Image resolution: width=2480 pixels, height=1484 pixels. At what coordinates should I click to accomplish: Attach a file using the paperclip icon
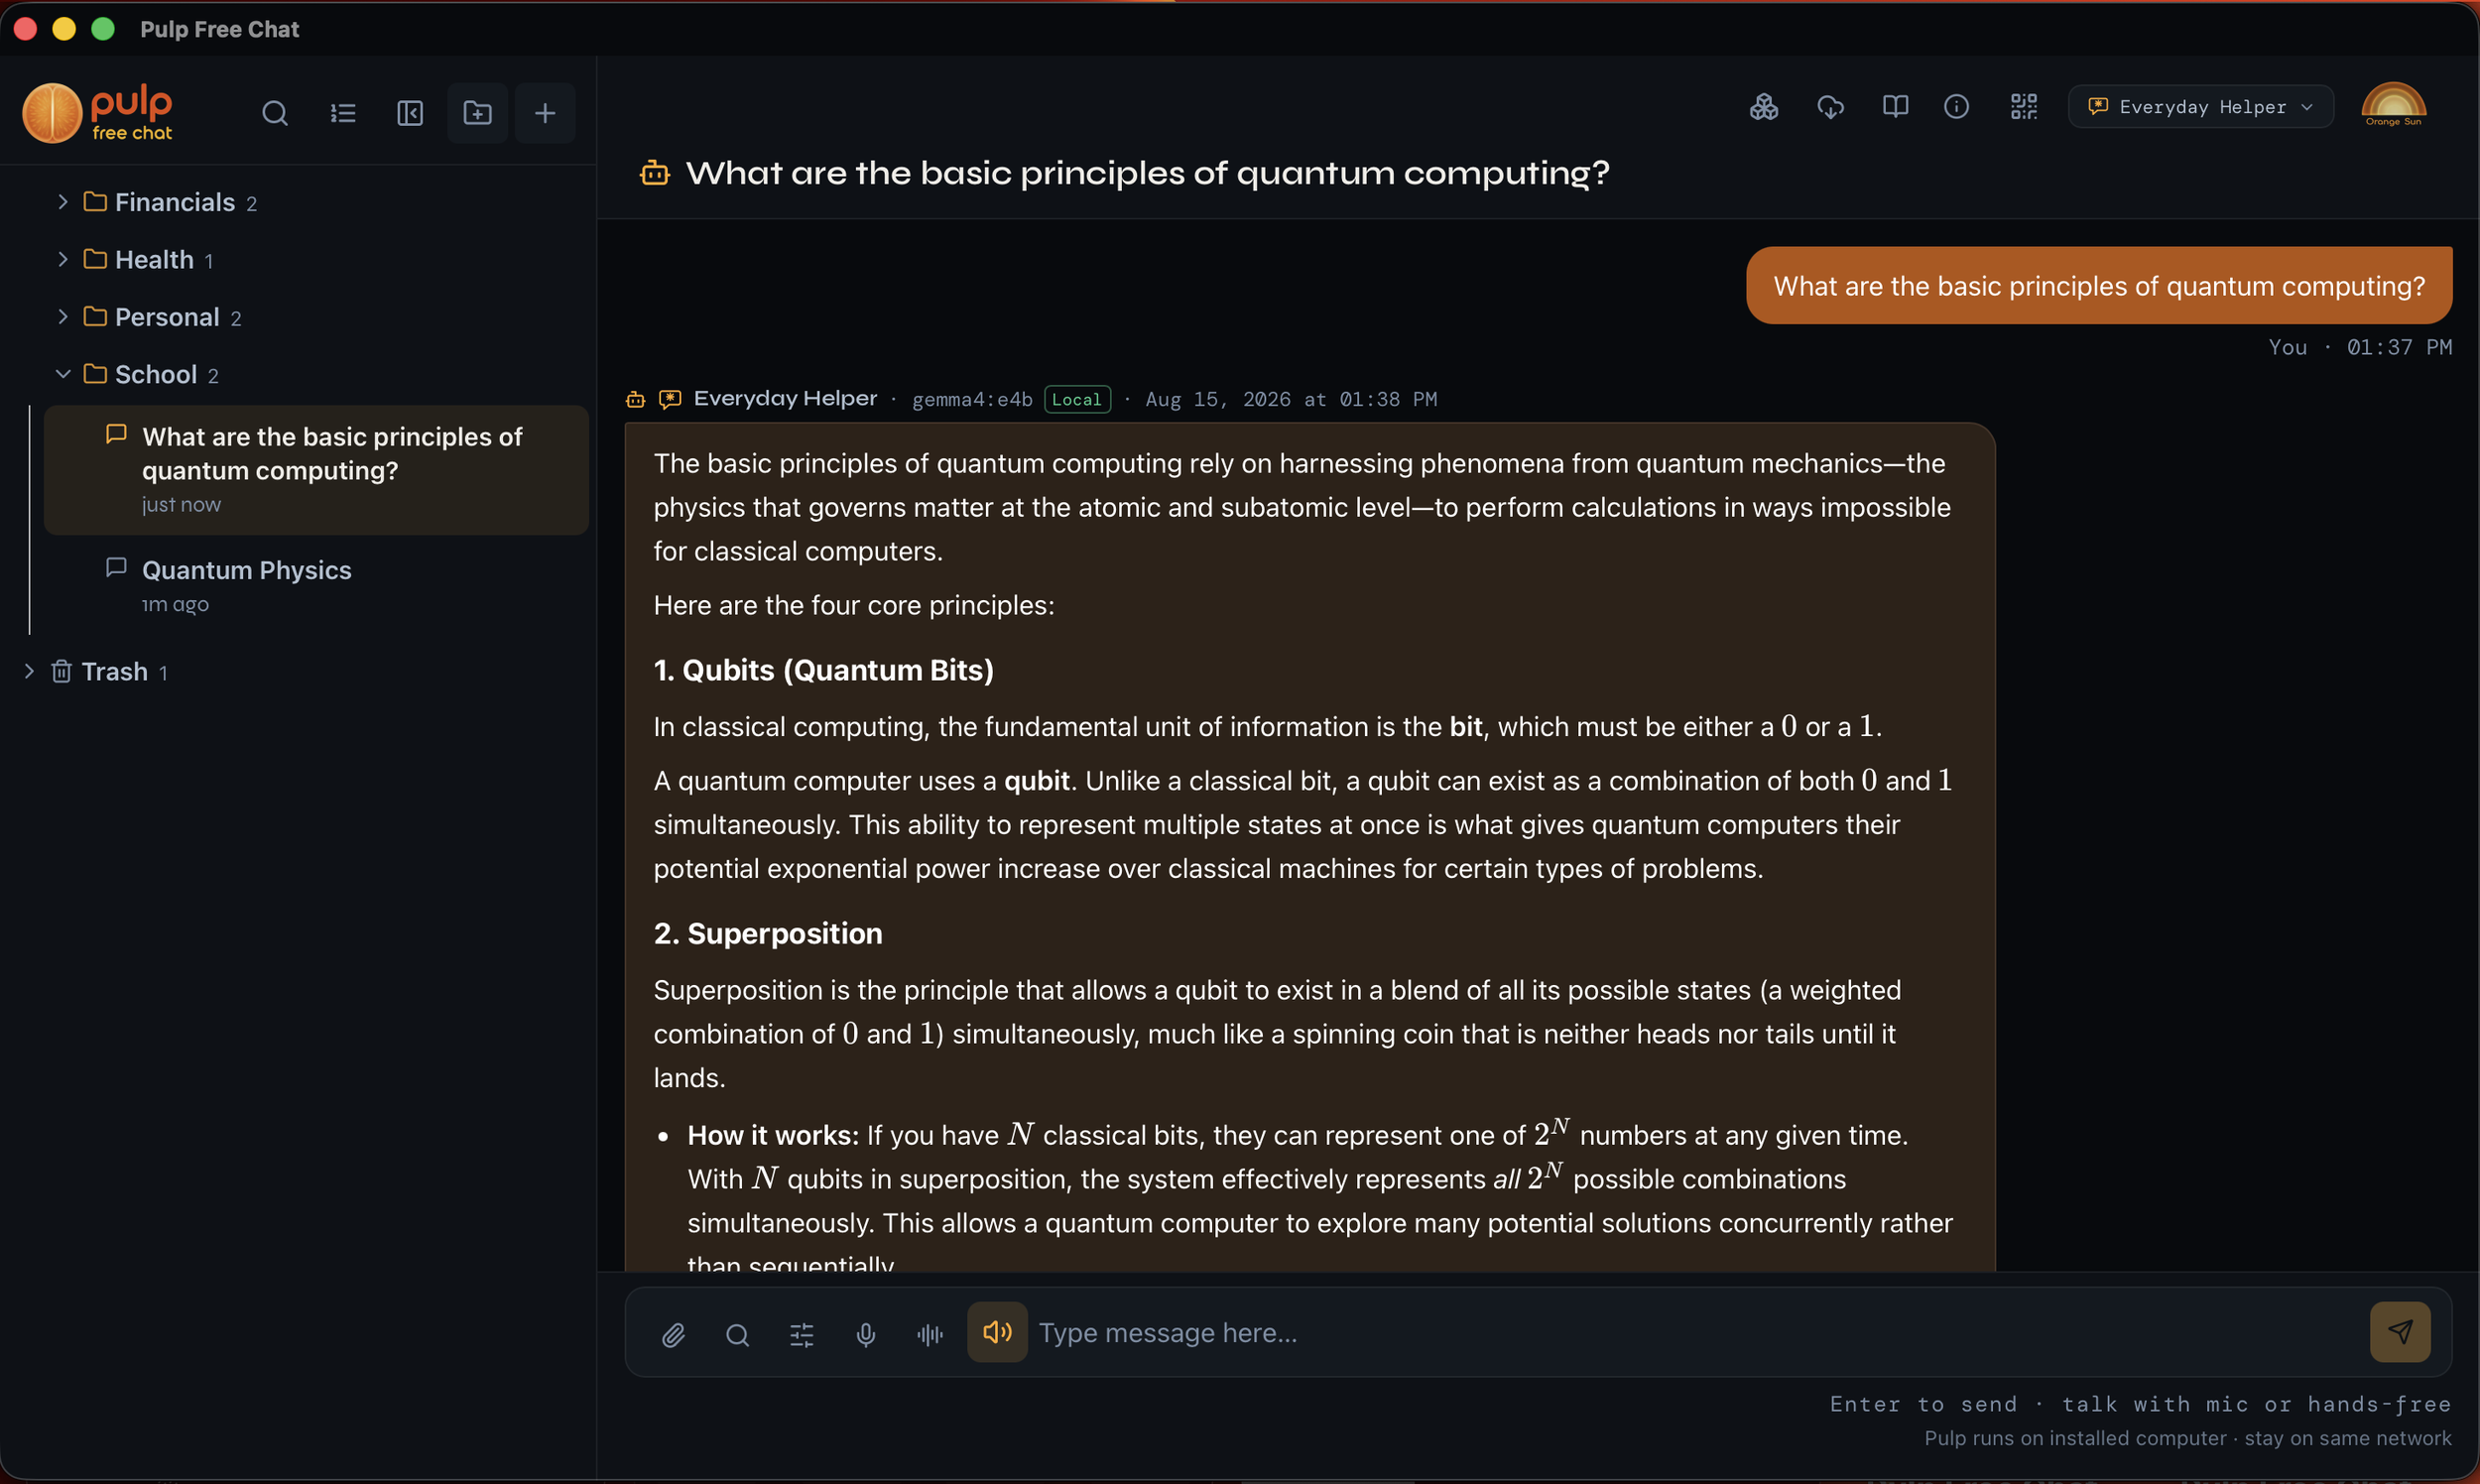pos(673,1334)
